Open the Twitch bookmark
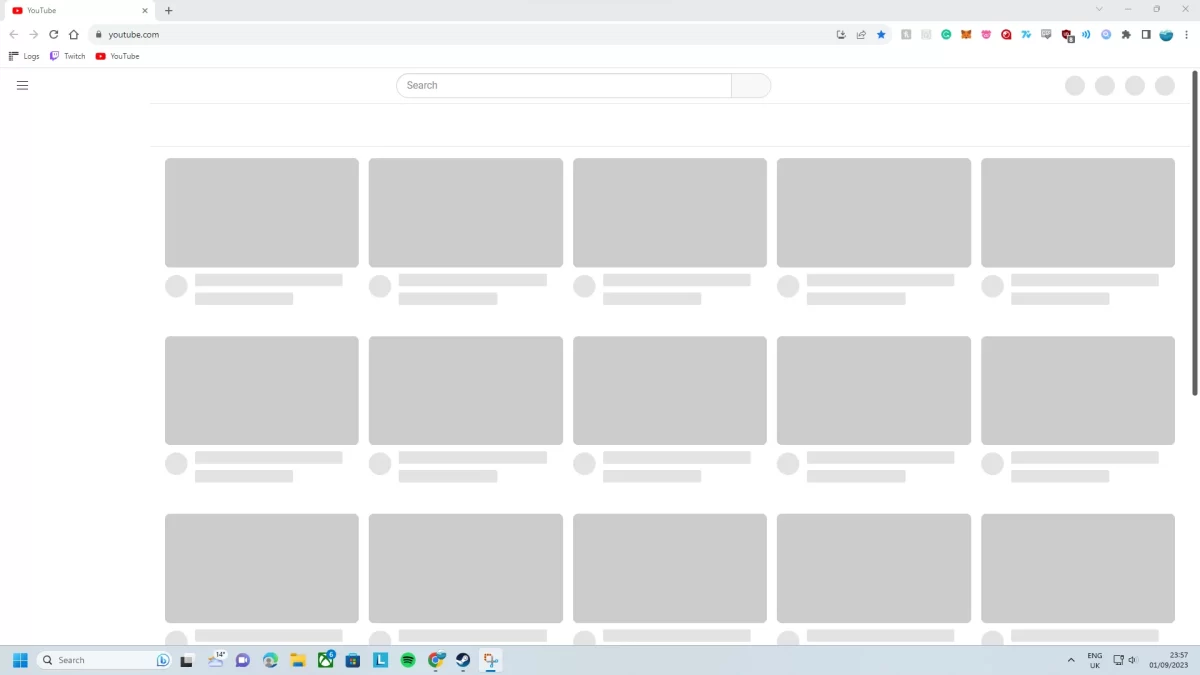The height and width of the screenshot is (675, 1200). (x=67, y=56)
